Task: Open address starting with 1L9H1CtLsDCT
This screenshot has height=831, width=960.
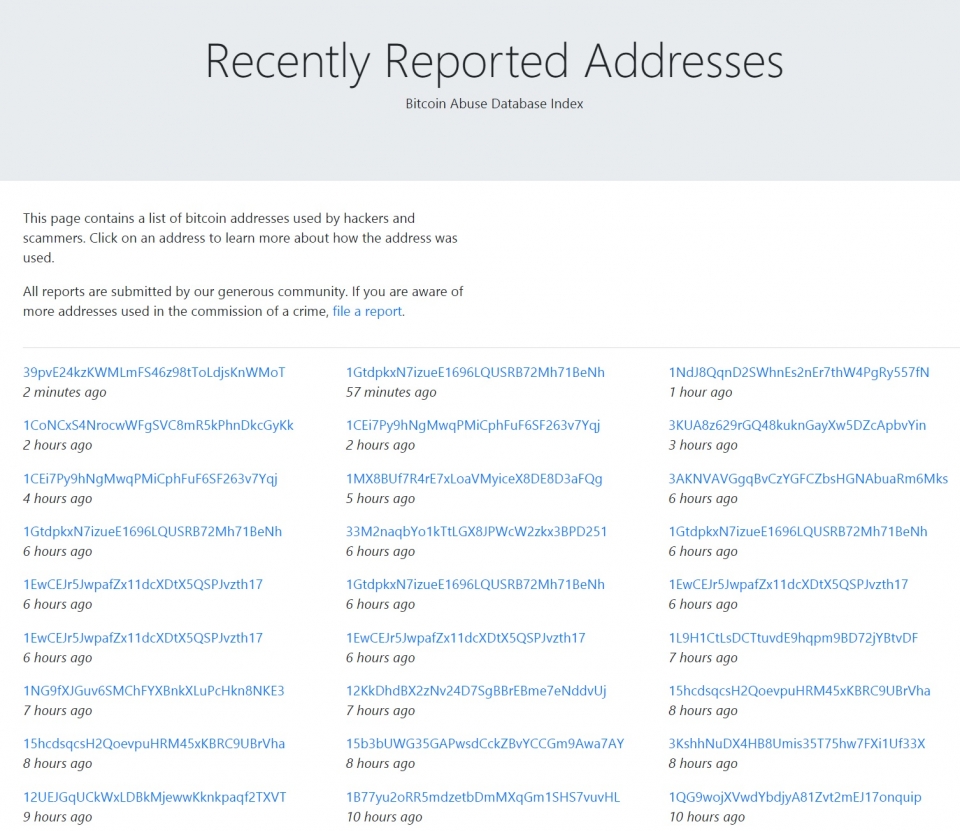Action: pyautogui.click(x=793, y=637)
